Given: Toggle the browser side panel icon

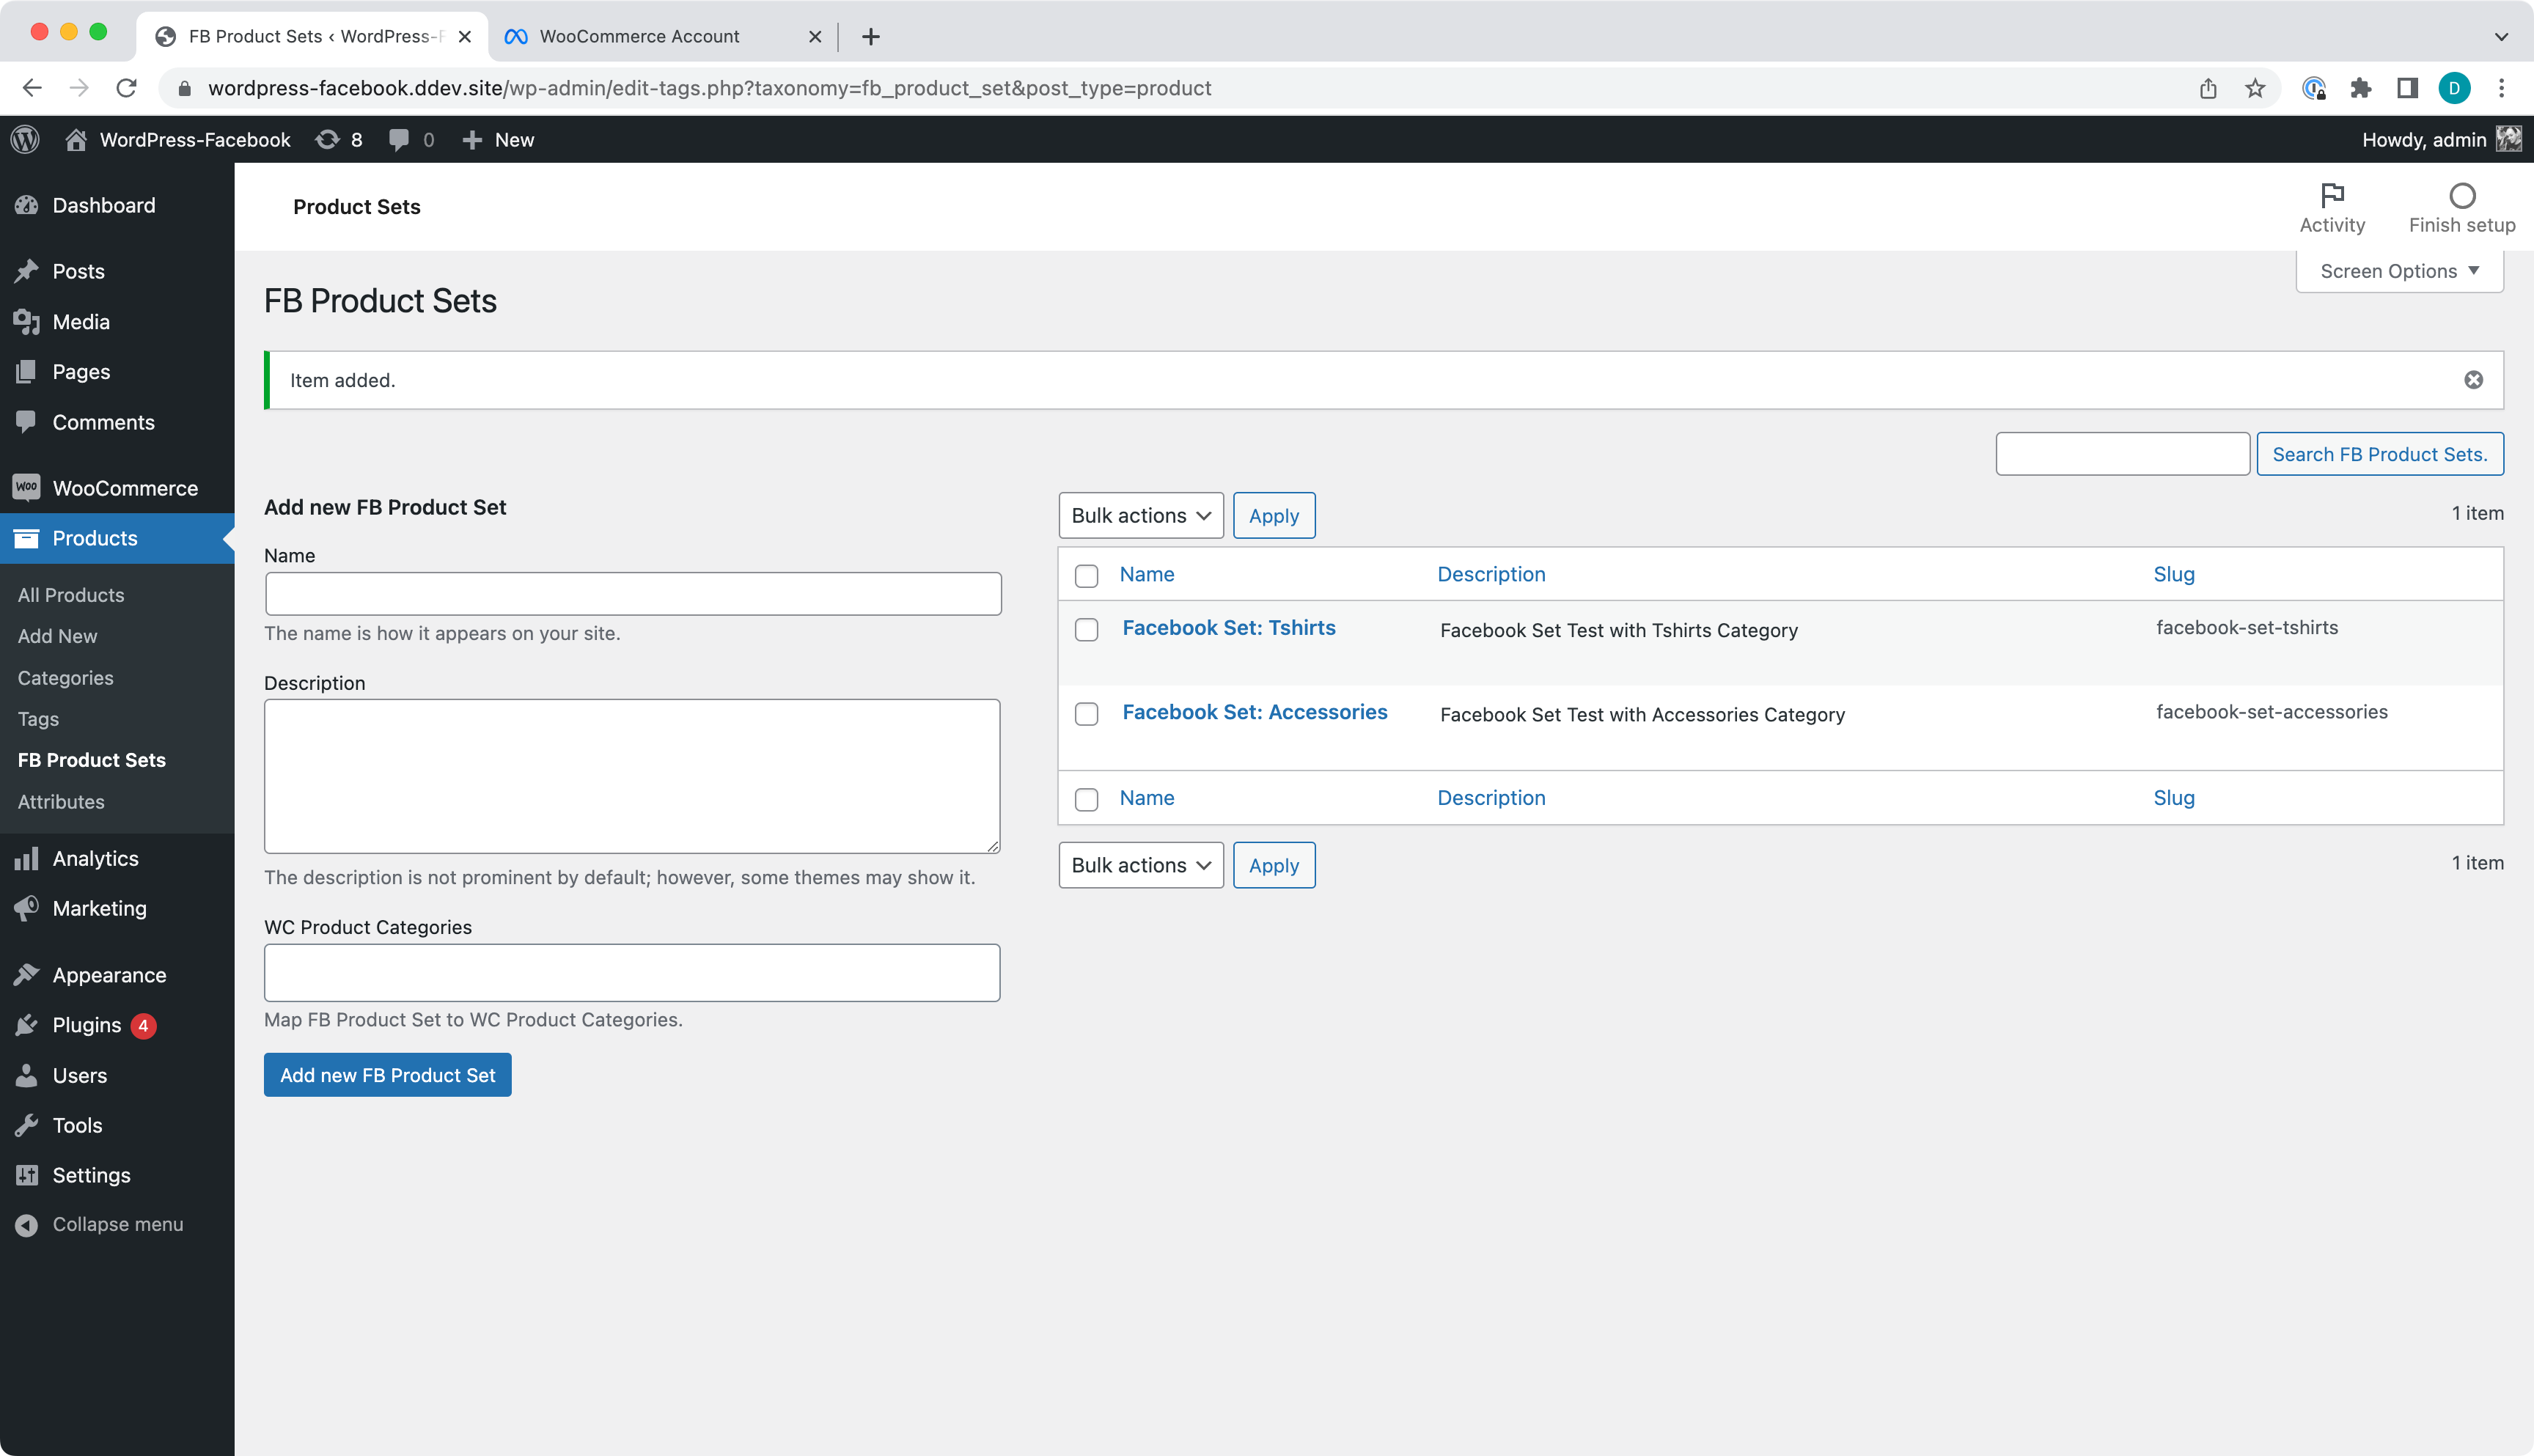Looking at the screenshot, I should (x=2408, y=88).
